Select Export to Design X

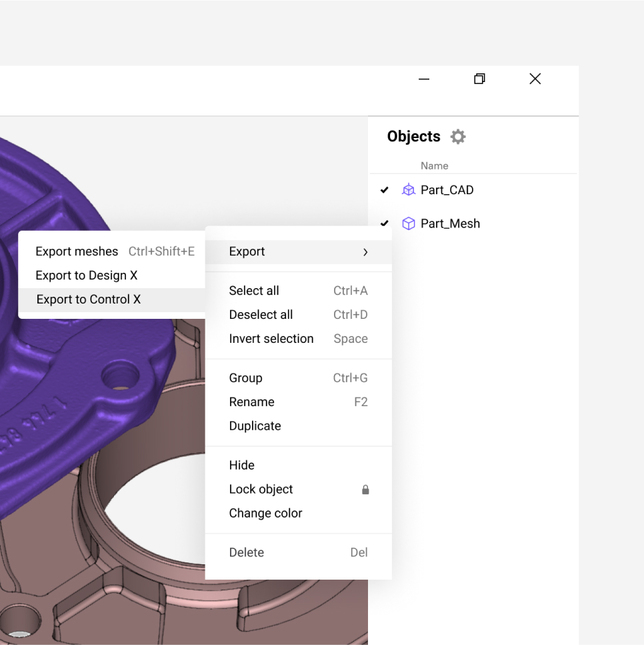(87, 276)
